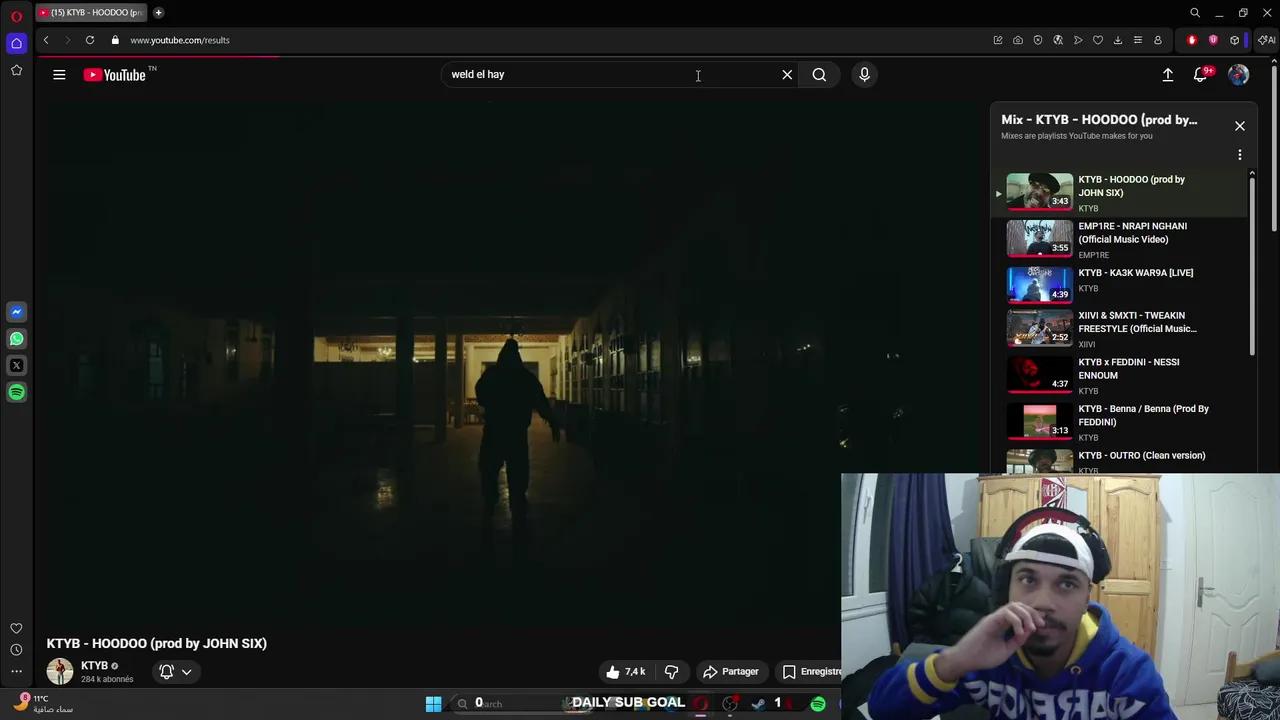Screen dimensions: 1280x720
Task: Open the KTYB channel name link
Action: (94, 665)
